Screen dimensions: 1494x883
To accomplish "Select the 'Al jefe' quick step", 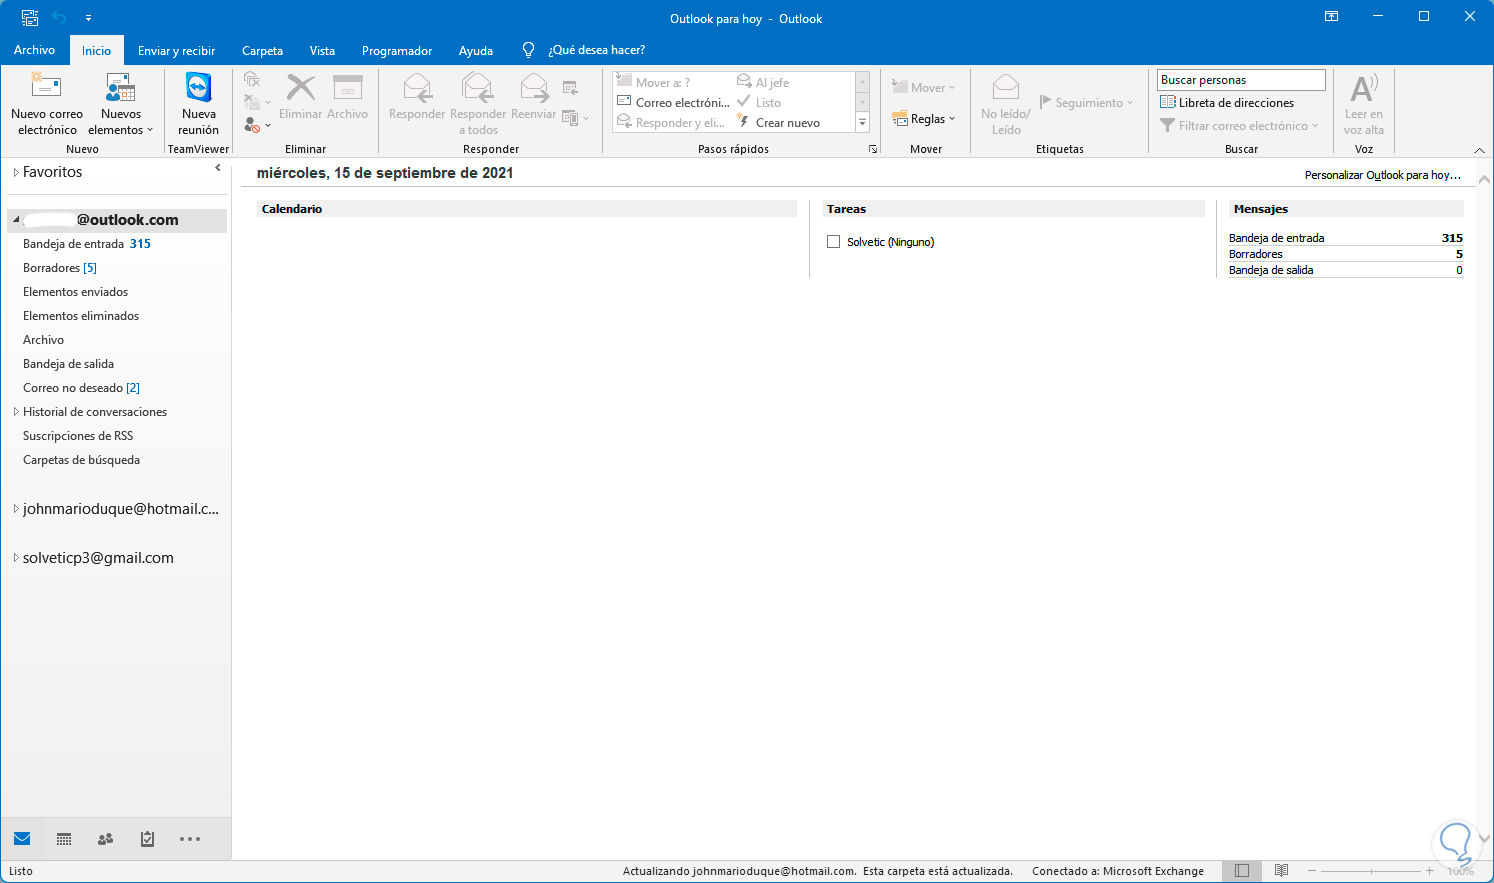I will (x=763, y=83).
